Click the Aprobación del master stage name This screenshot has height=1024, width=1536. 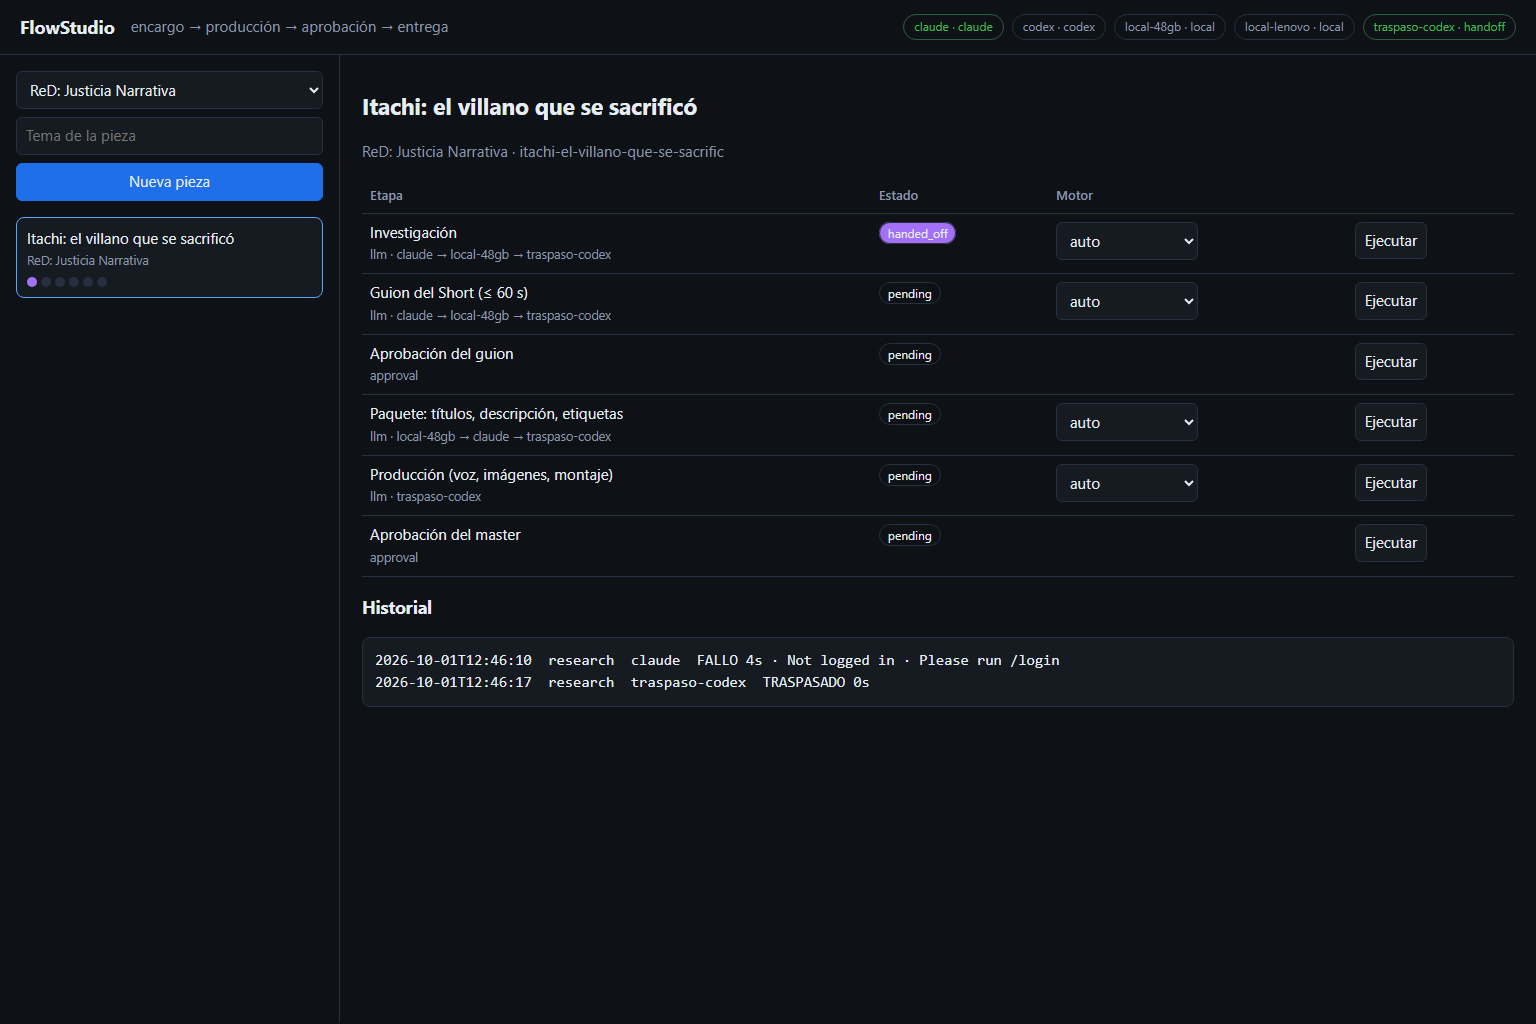click(x=445, y=535)
